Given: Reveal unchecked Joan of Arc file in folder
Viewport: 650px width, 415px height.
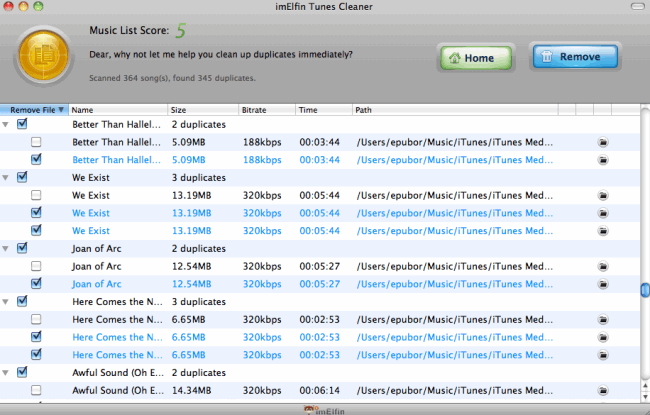Looking at the screenshot, I should pos(603,266).
